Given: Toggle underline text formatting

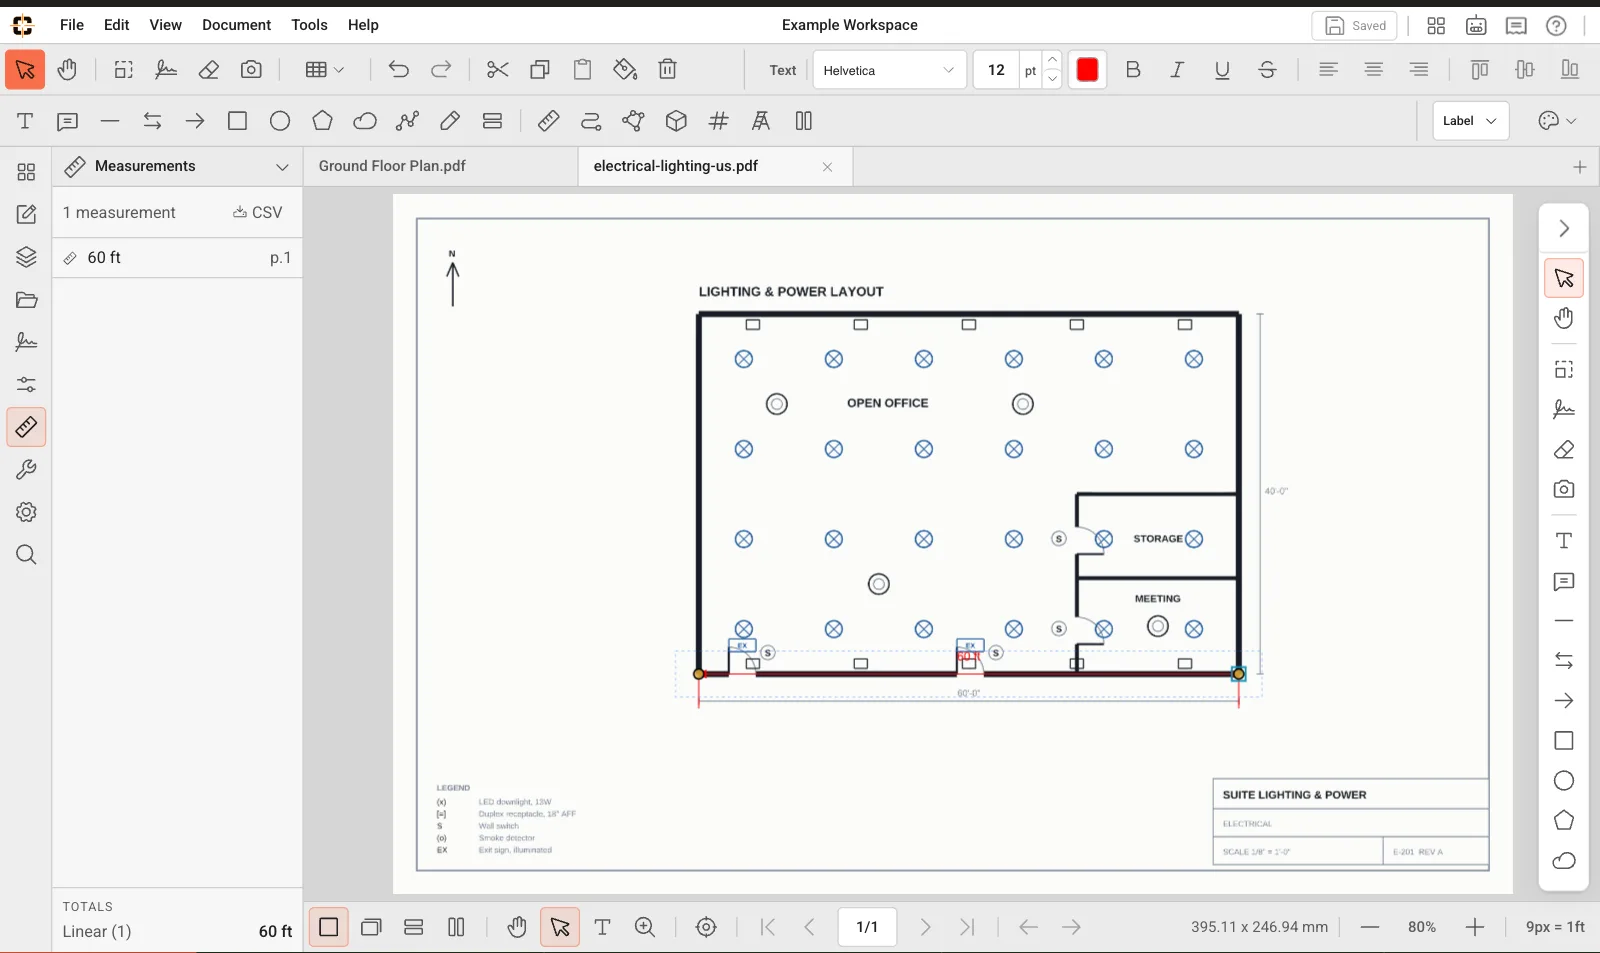Looking at the screenshot, I should (x=1222, y=70).
